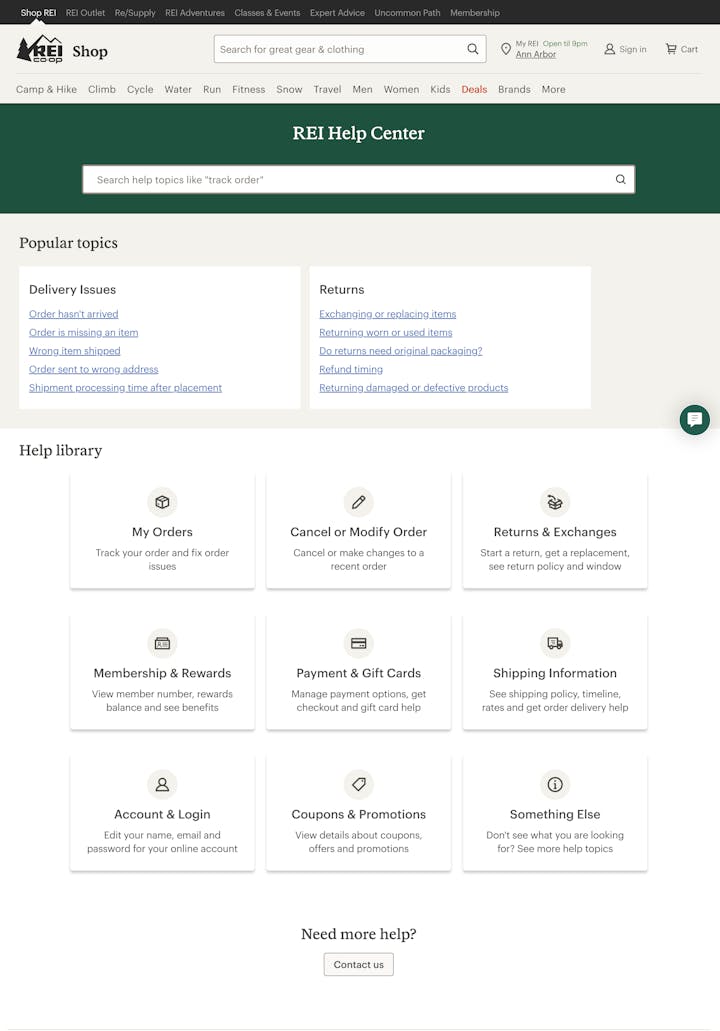The width and height of the screenshot is (720, 1031).
Task: Open the "Order hasn't arrived" link
Action: [73, 314]
